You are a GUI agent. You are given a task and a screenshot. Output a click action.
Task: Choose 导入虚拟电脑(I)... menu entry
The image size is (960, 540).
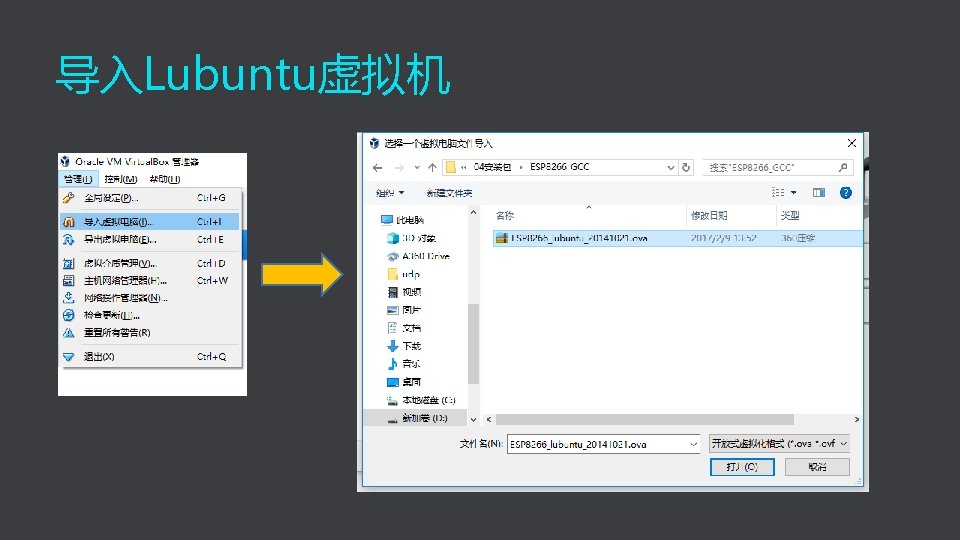(150, 222)
